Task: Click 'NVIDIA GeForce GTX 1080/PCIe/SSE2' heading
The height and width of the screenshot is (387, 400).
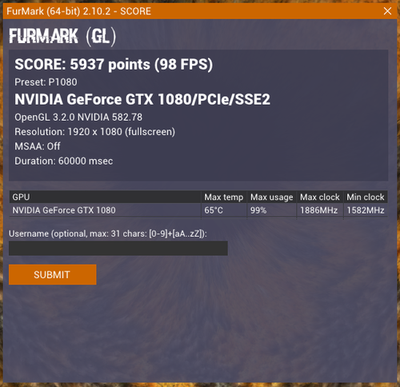Action: 142,99
